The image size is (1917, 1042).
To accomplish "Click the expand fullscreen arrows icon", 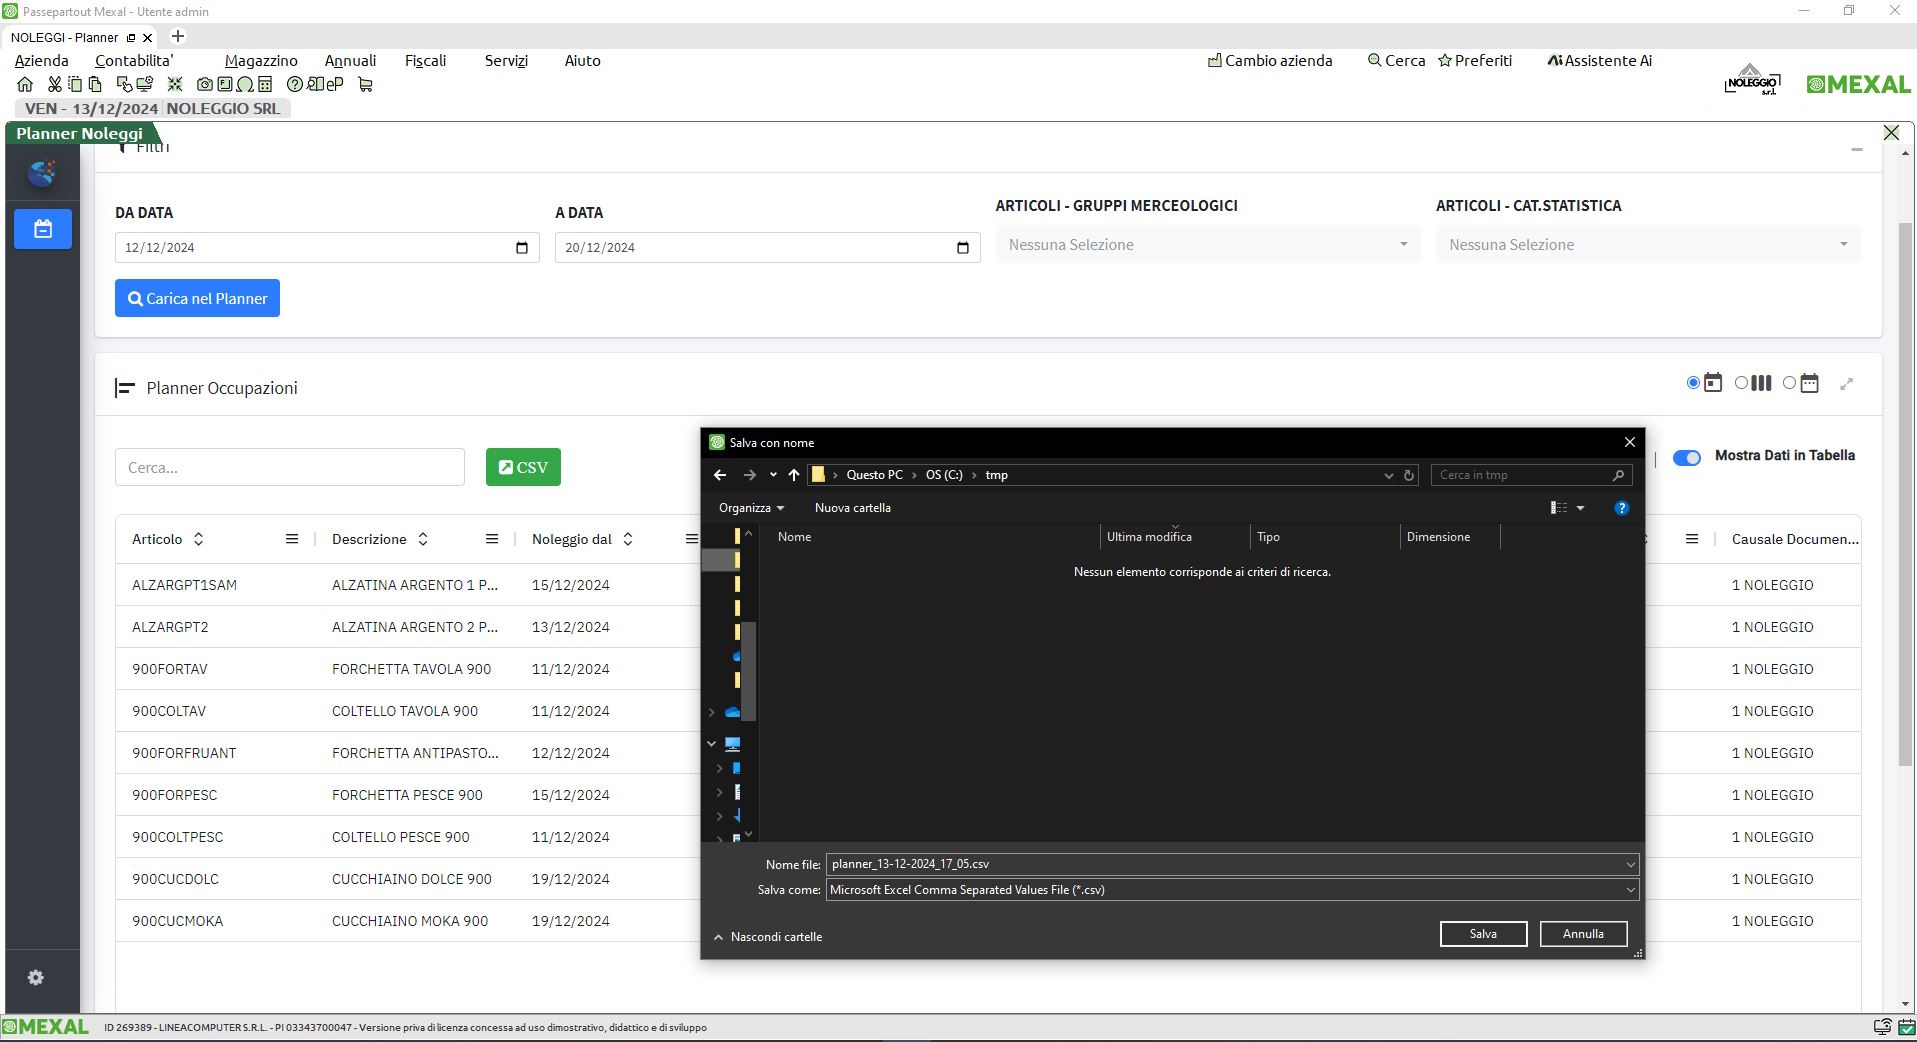I will coord(1846,384).
